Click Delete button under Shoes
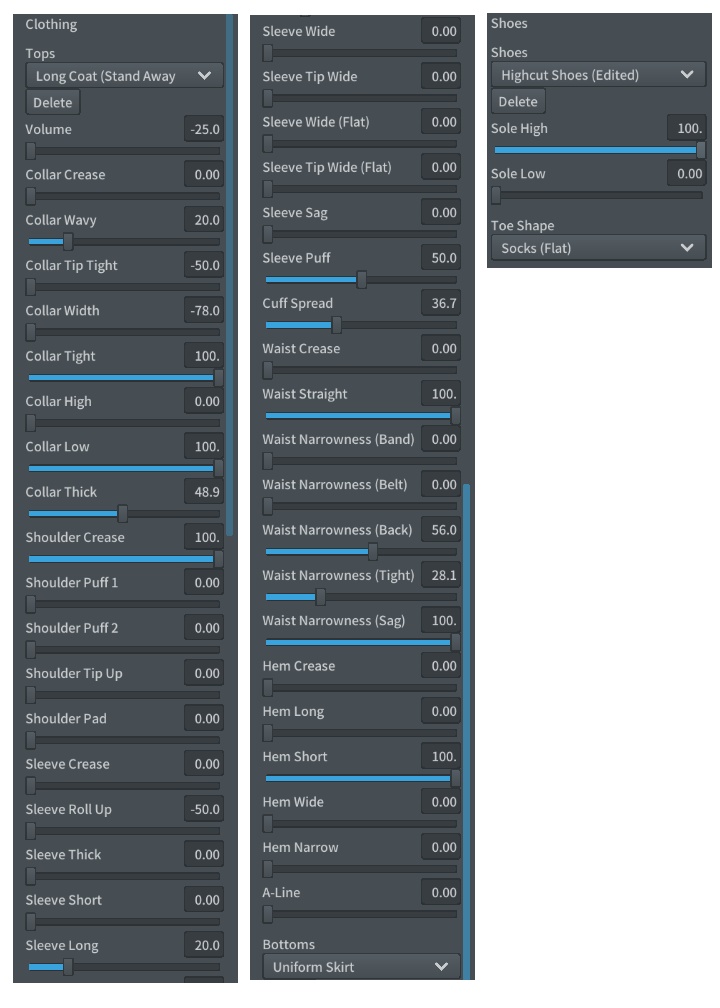 (517, 101)
